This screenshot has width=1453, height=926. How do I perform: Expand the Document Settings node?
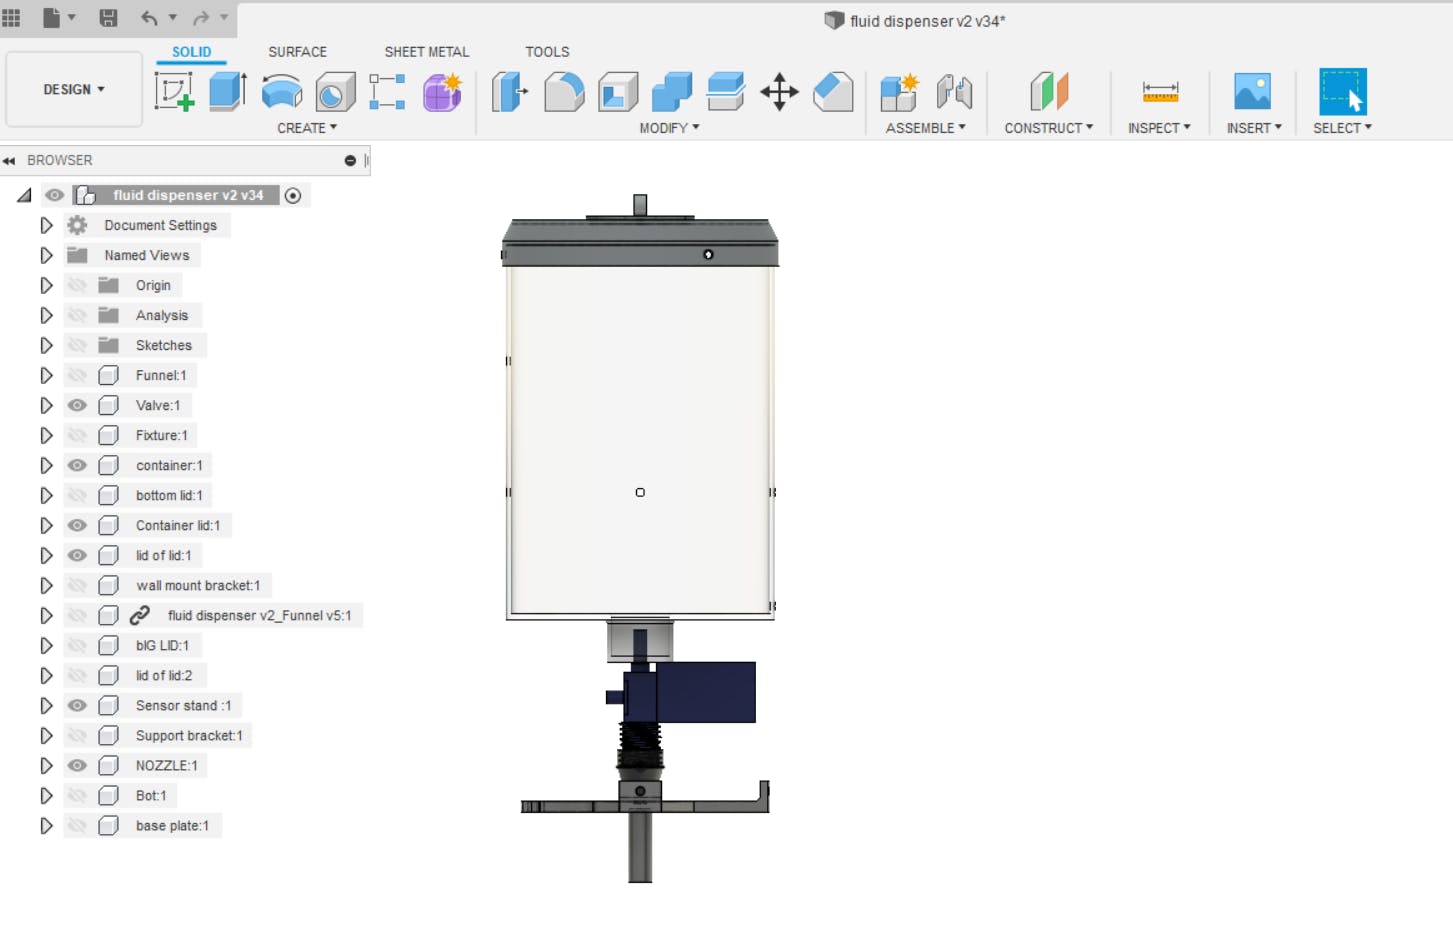pos(46,225)
